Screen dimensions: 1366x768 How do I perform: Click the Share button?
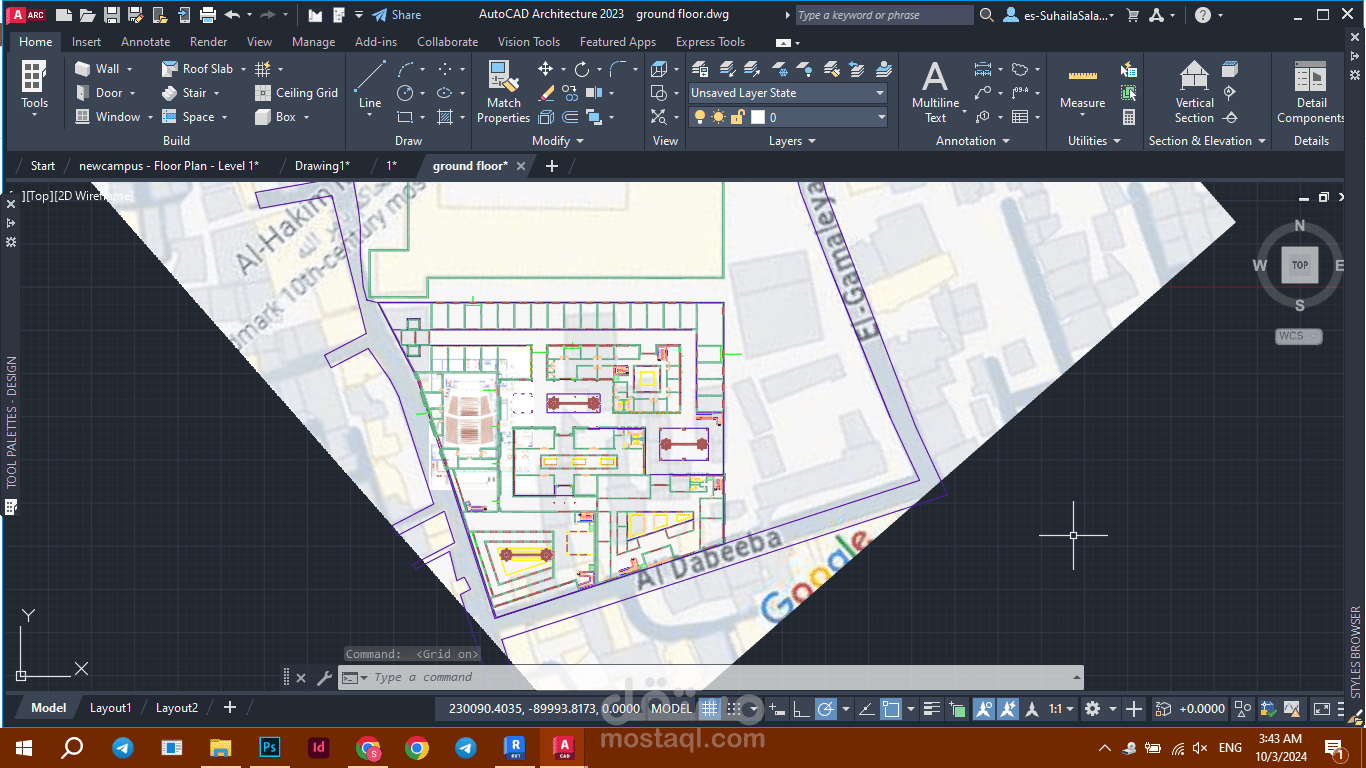(397, 15)
